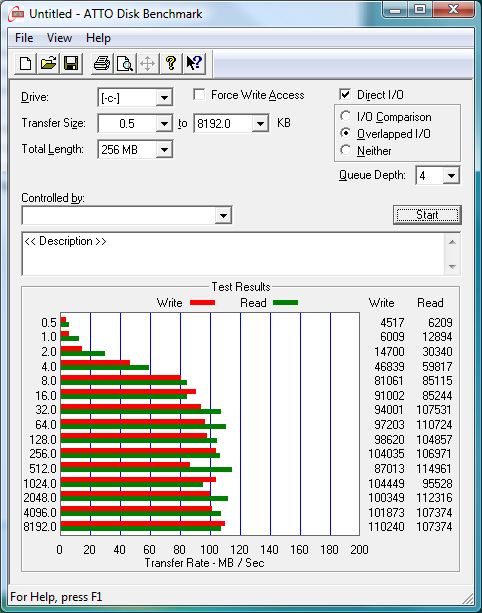Open the View menu
The width and height of the screenshot is (482, 613).
pos(59,38)
